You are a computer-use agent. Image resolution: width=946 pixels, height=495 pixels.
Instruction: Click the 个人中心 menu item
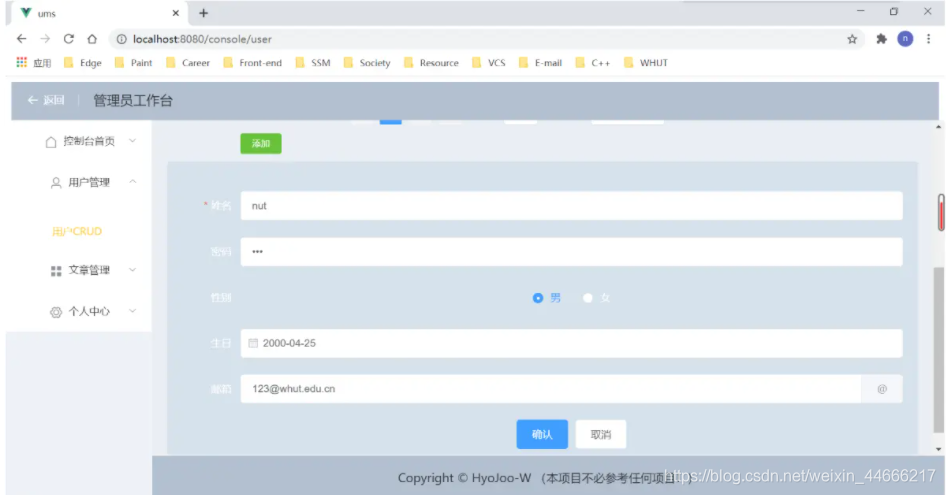(89, 311)
